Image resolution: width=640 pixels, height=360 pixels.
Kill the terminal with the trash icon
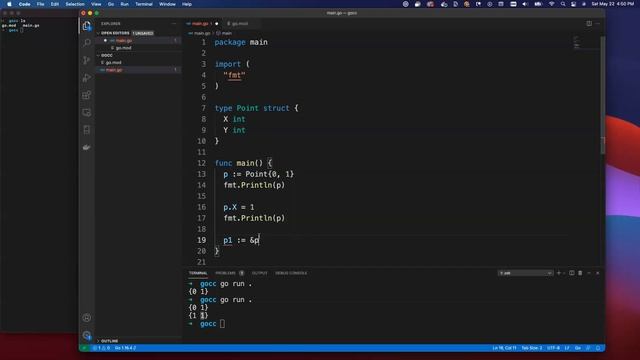[580, 273]
